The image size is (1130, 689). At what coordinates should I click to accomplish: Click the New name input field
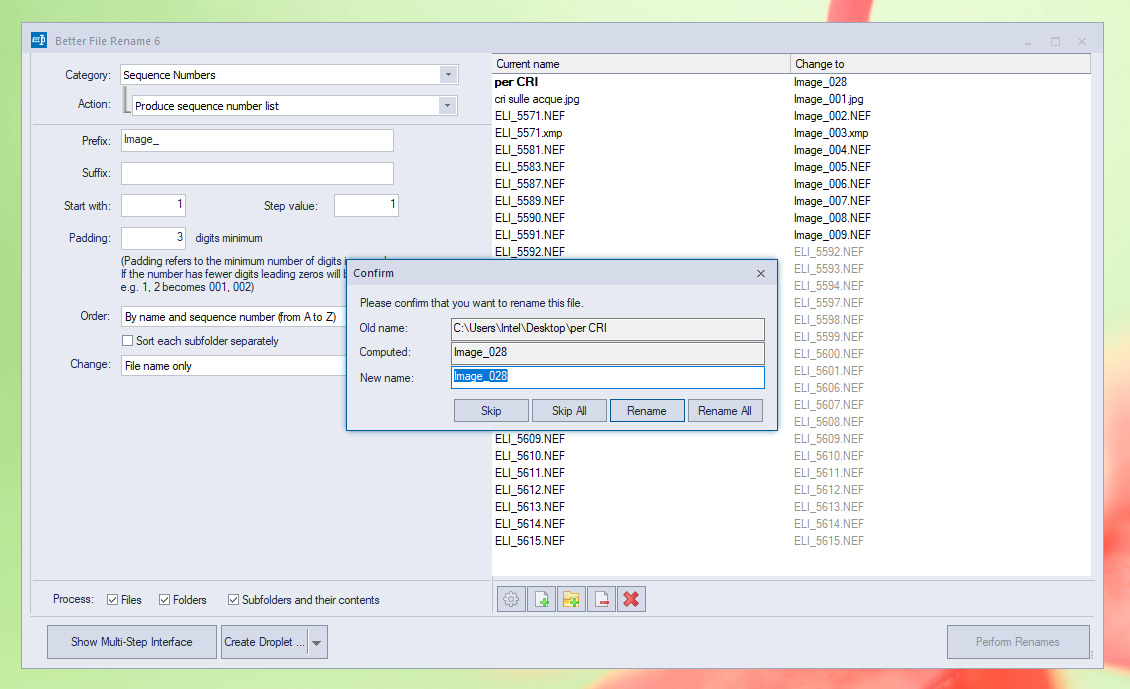(x=607, y=377)
